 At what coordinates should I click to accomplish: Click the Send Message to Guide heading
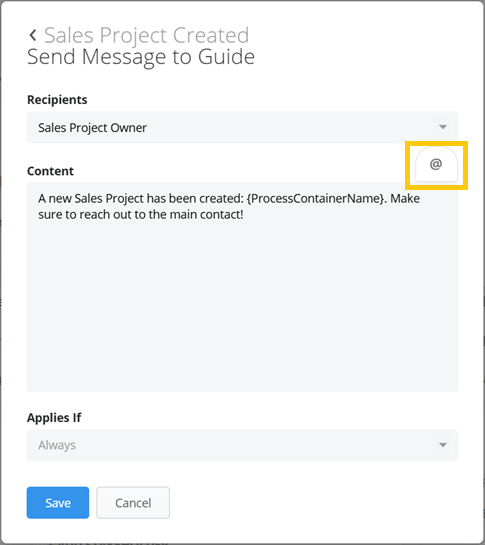pos(141,57)
